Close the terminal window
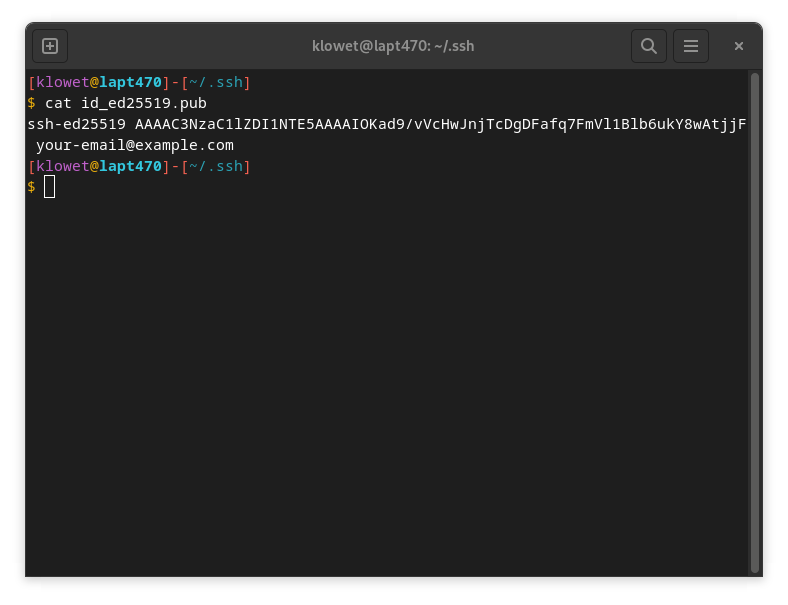 (x=739, y=46)
